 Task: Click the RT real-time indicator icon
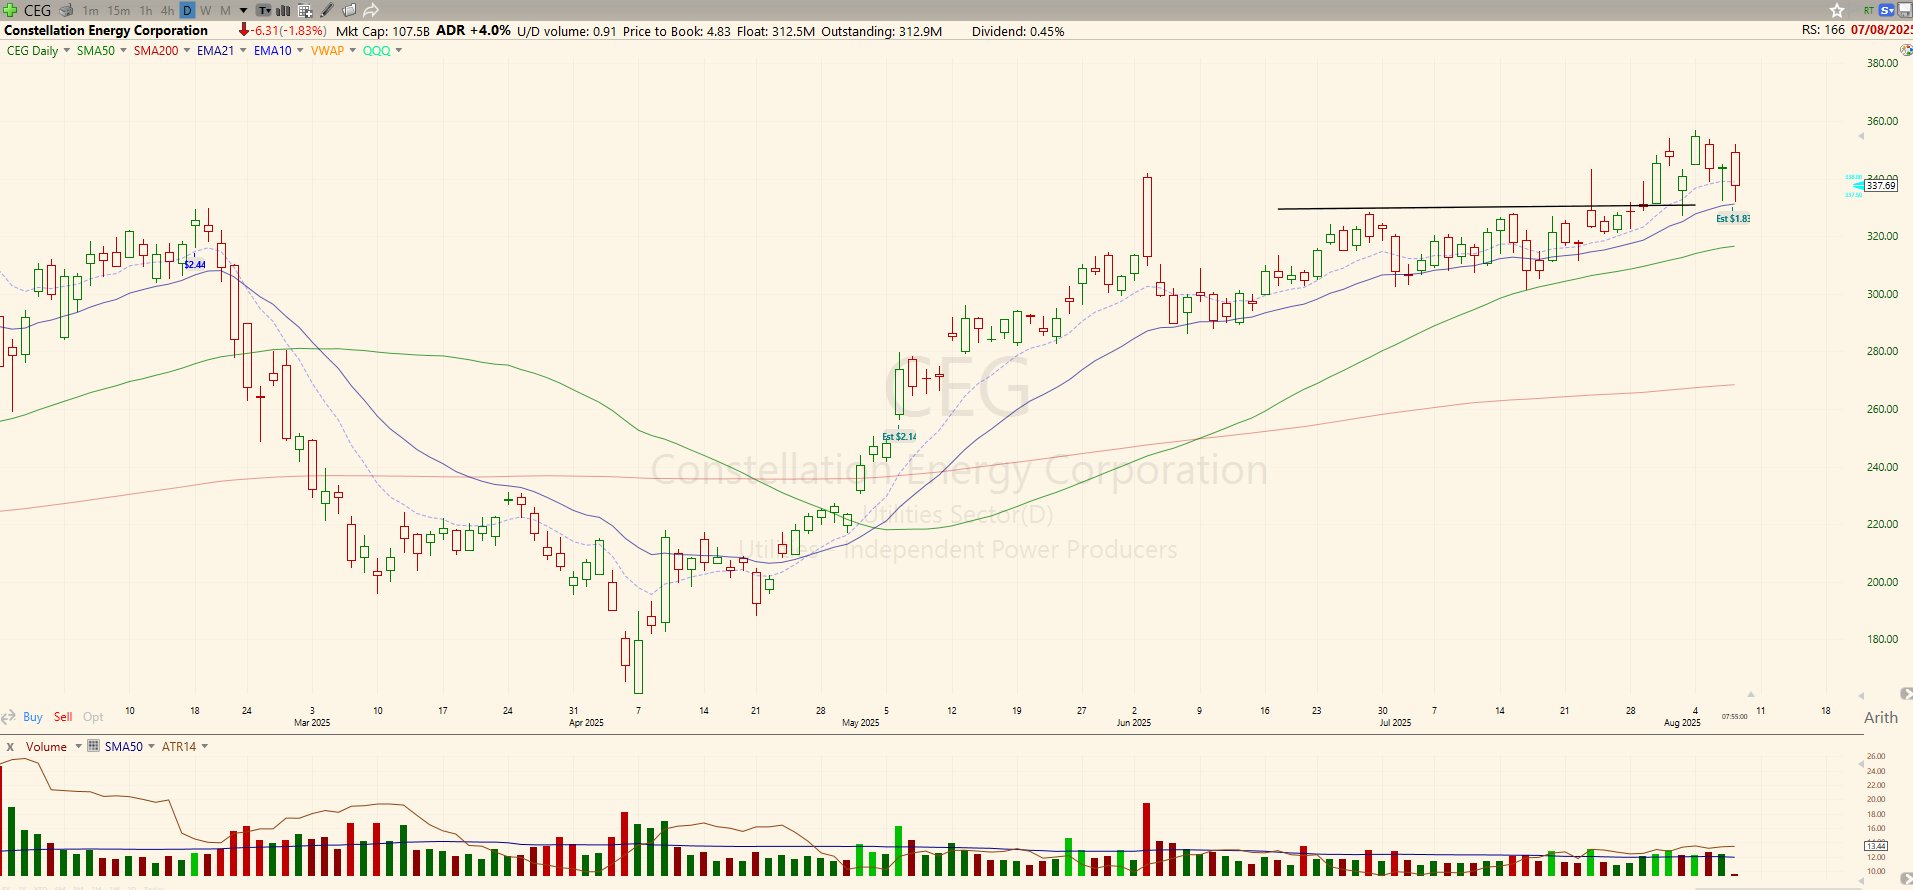pyautogui.click(x=1868, y=10)
